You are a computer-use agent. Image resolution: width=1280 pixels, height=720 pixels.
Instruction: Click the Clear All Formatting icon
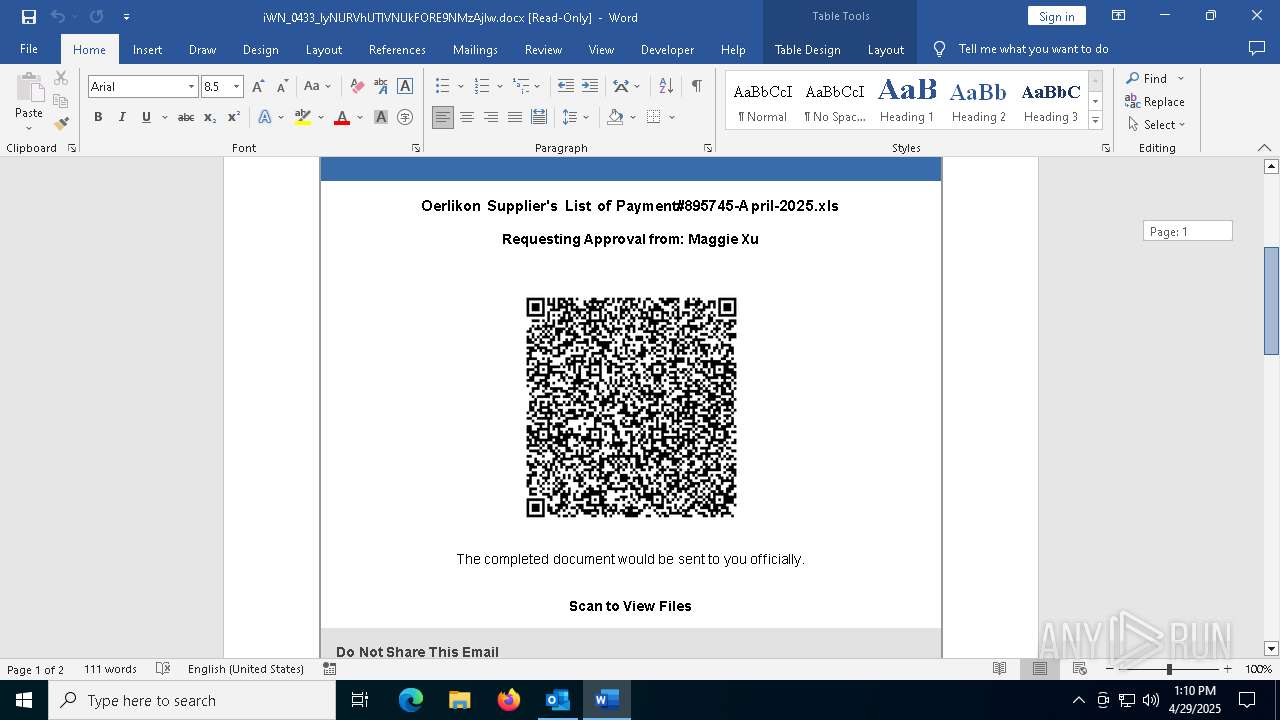coord(357,87)
